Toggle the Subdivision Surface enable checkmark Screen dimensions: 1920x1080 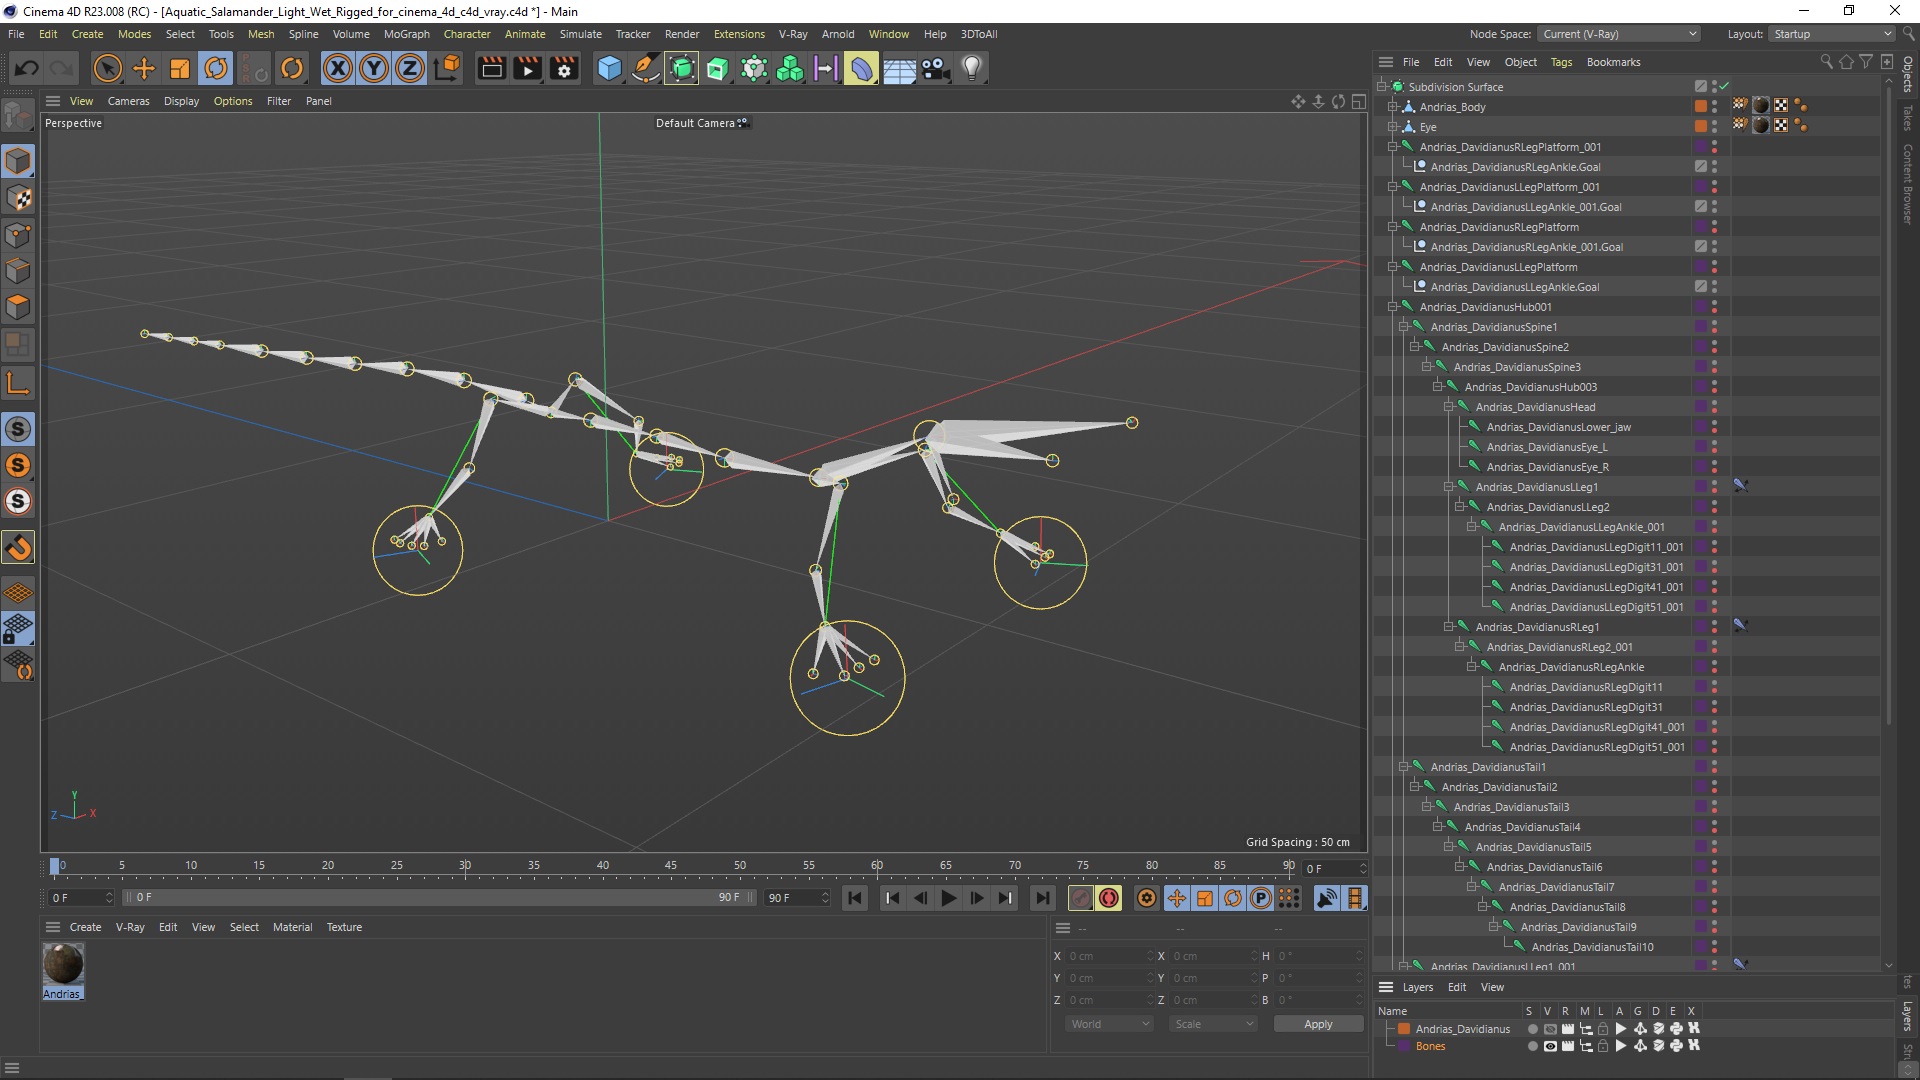coord(1725,87)
